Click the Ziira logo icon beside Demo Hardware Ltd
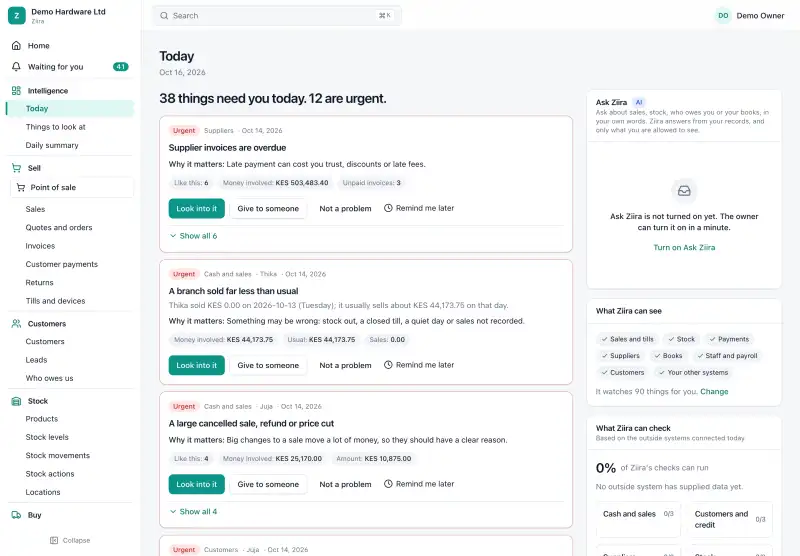Screen dimensions: 800x556 click(x=16, y=16)
